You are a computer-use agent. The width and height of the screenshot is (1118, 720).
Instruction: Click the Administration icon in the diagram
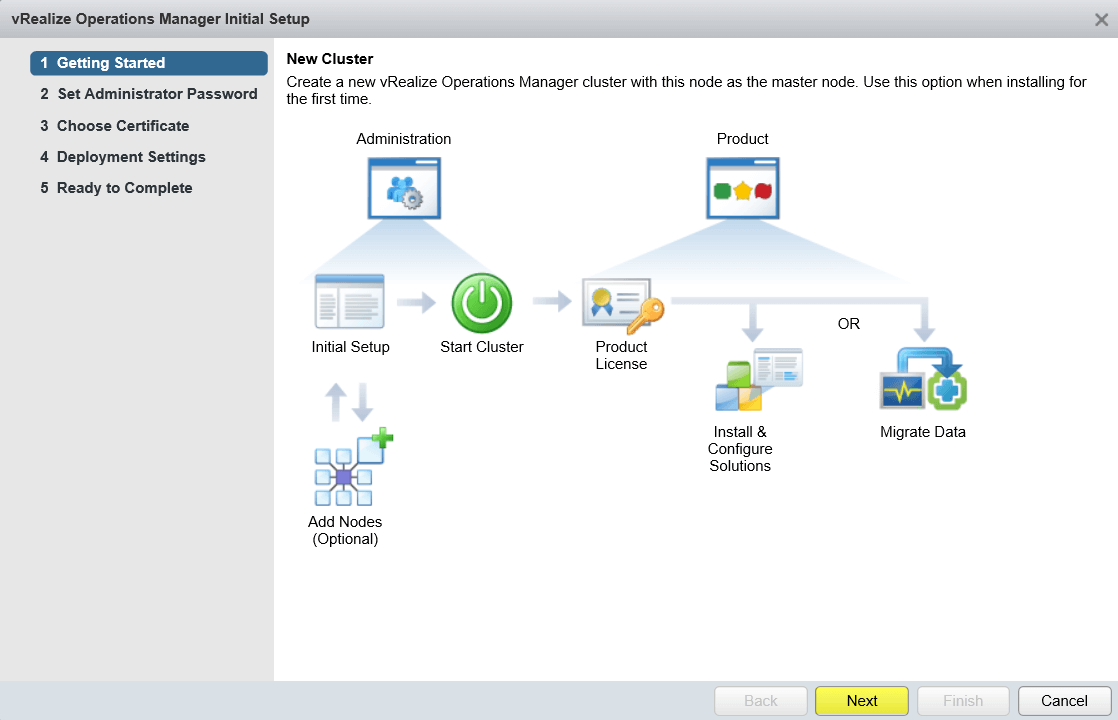pos(403,188)
